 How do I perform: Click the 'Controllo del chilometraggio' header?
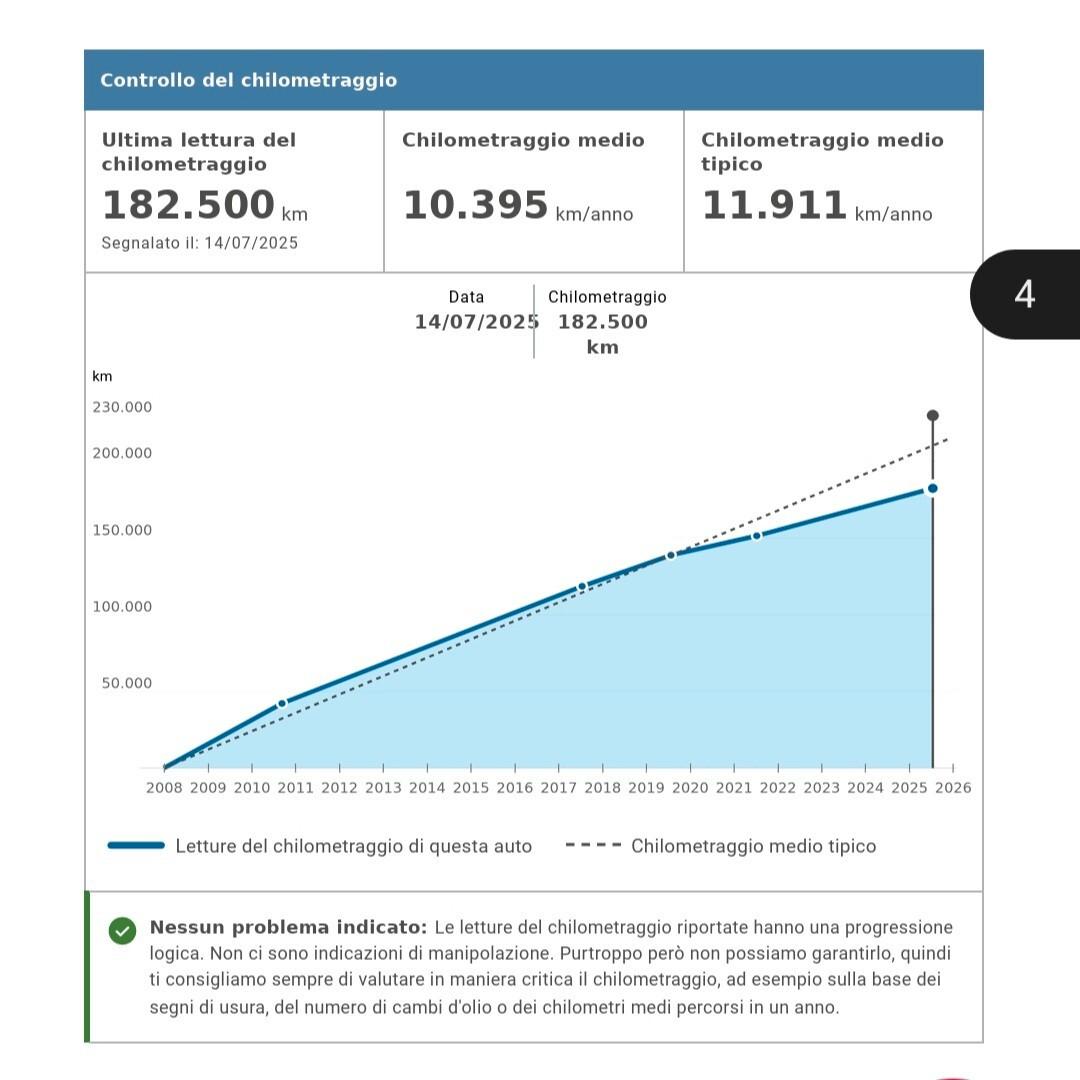[249, 80]
